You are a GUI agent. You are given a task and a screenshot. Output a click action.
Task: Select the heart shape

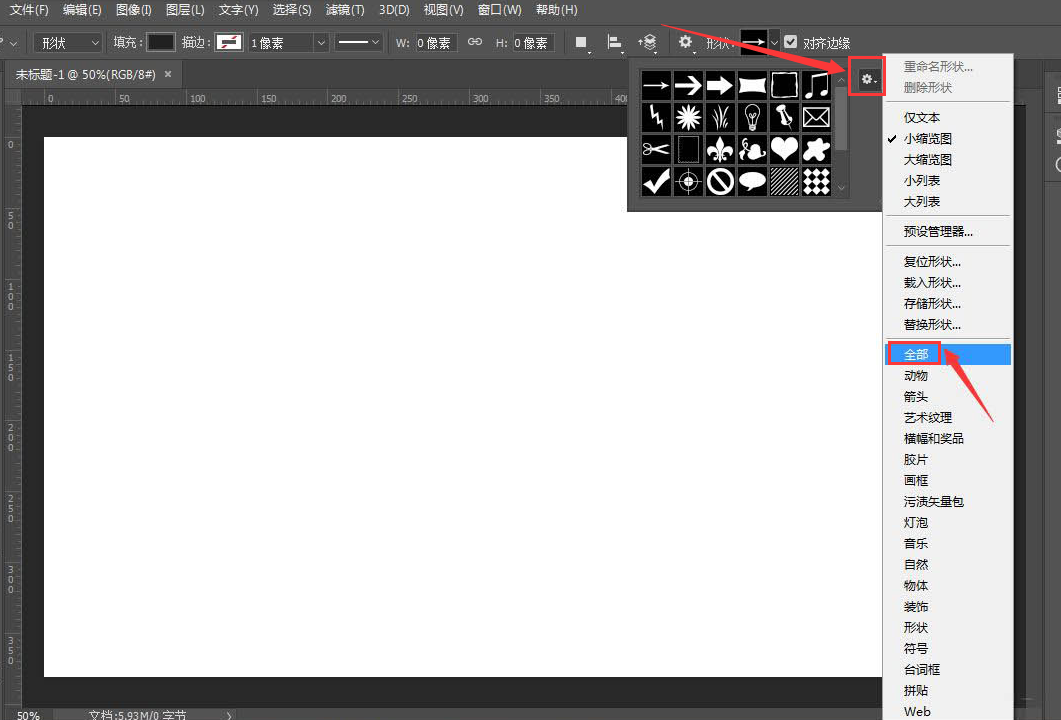point(784,150)
